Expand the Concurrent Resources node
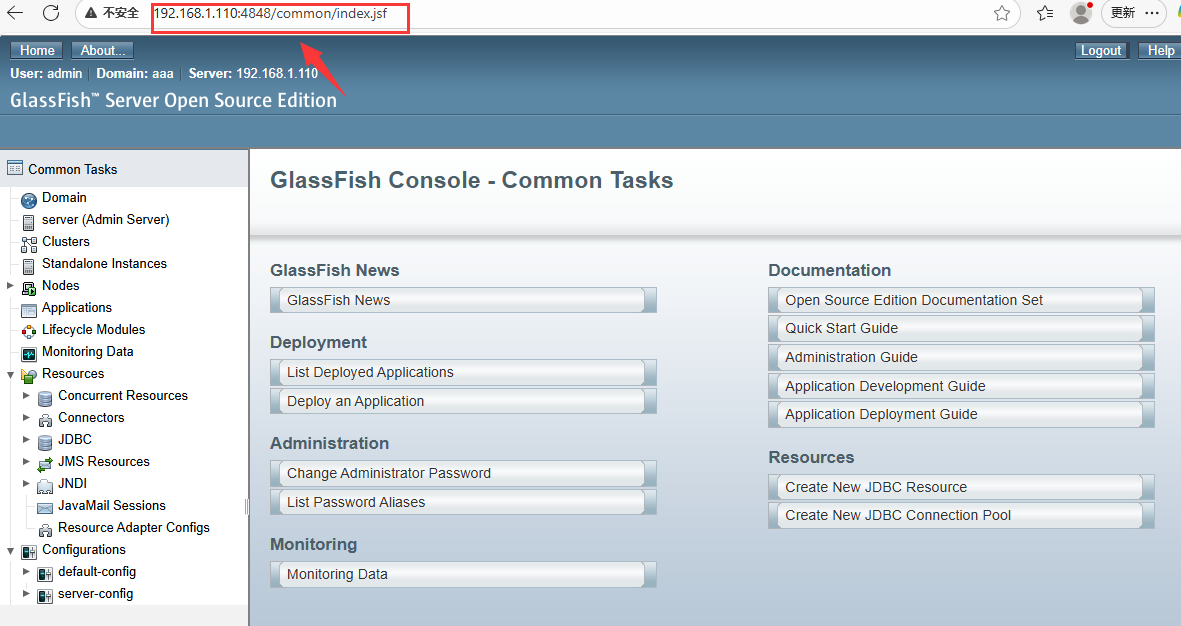The width and height of the screenshot is (1181, 626). 26,395
